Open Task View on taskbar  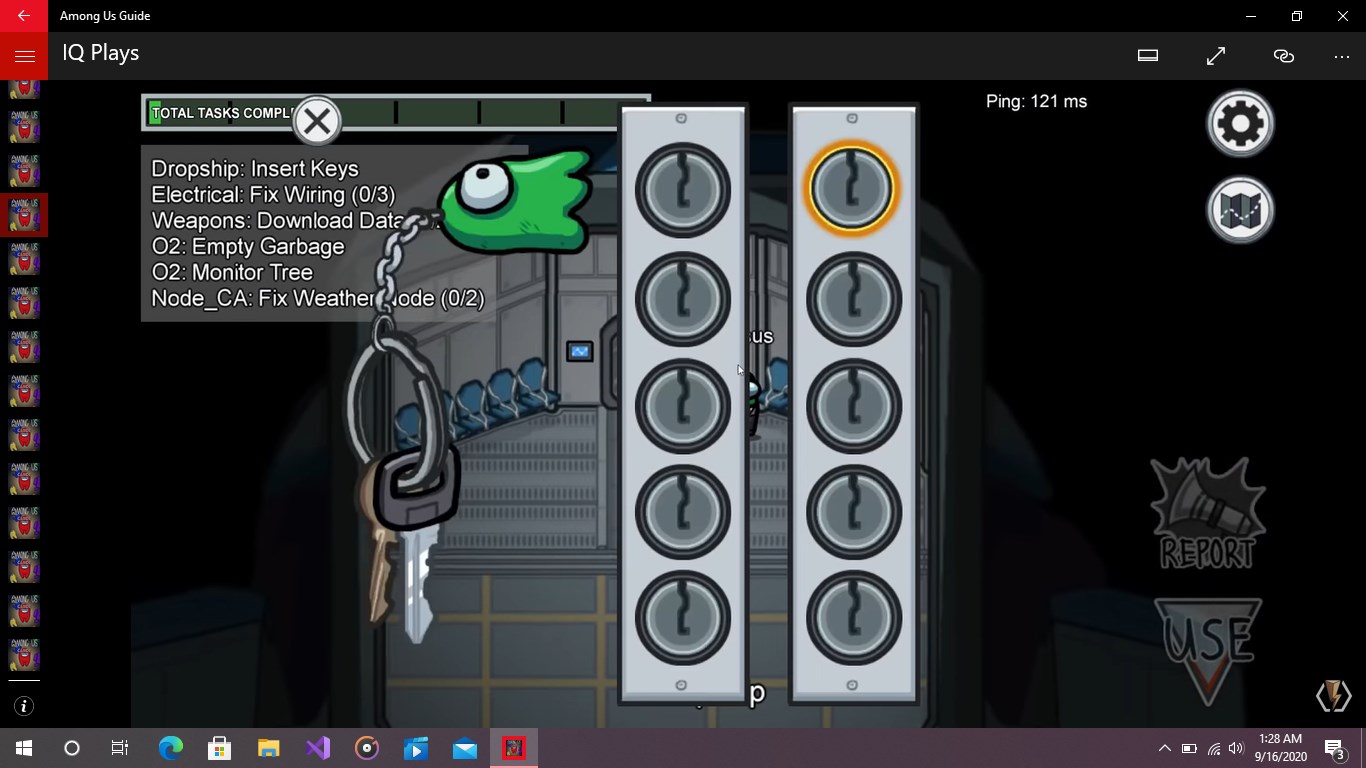pos(120,748)
